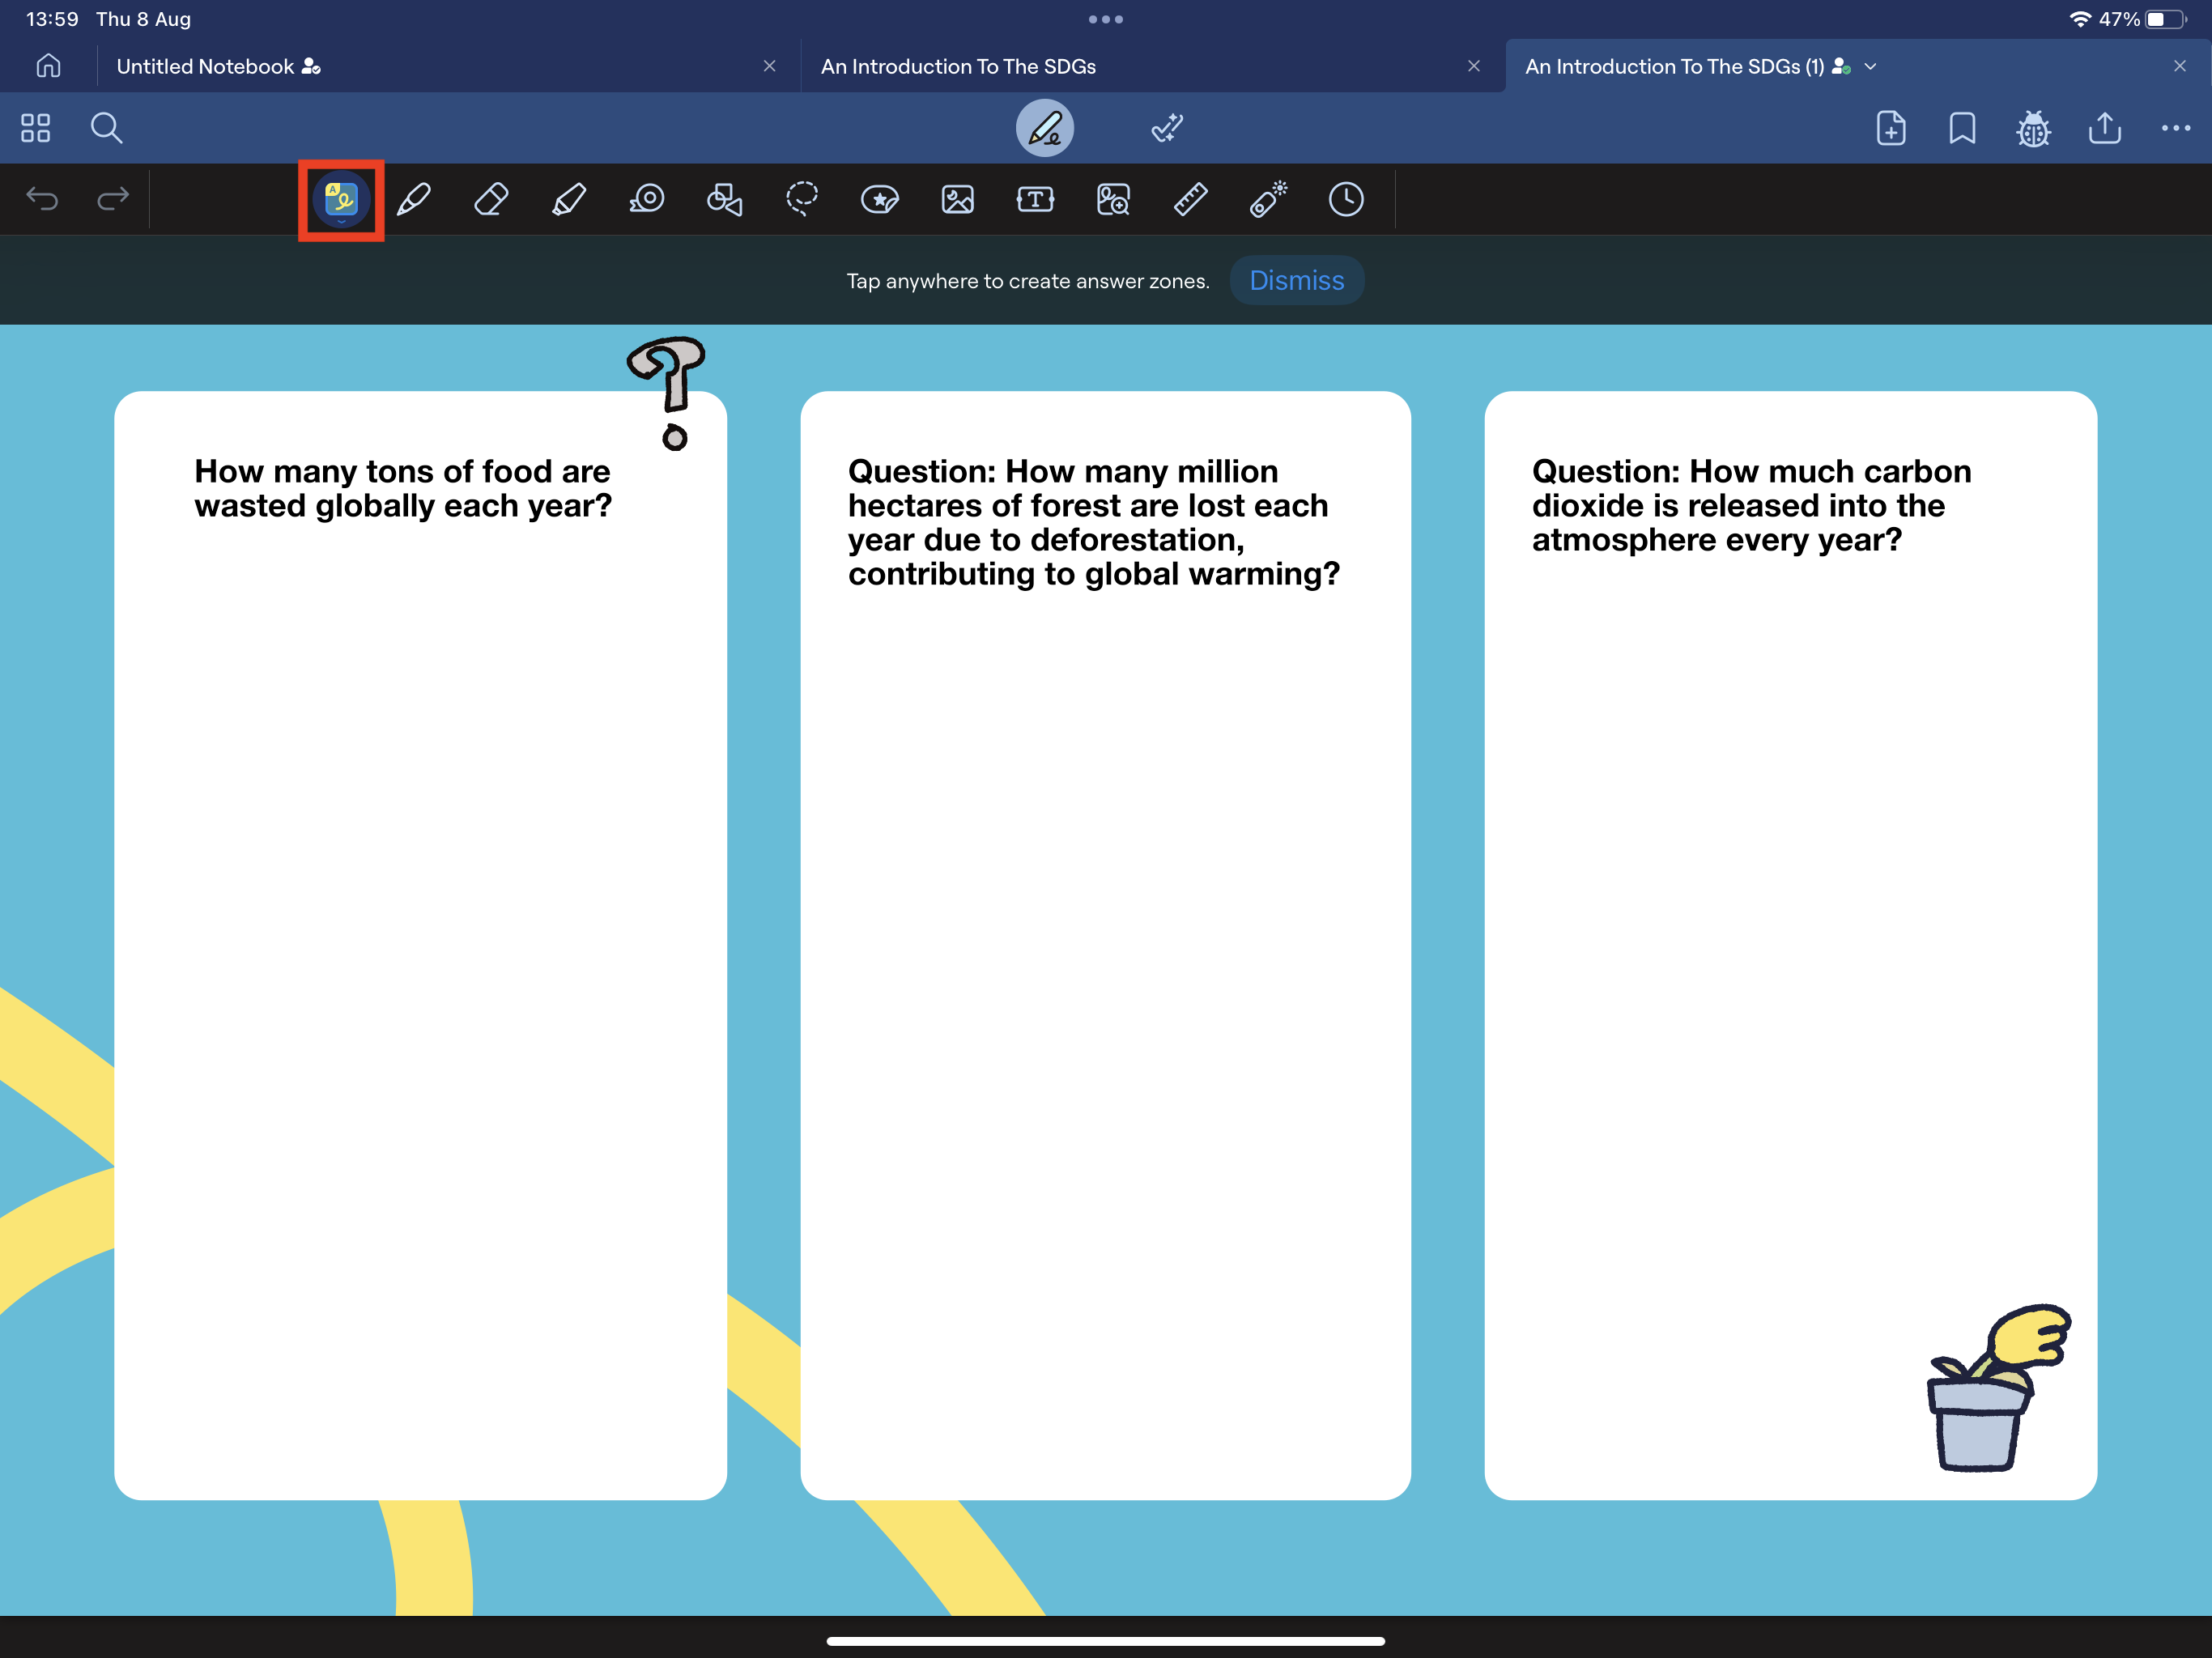Switch to the Untitled Notebook tab

point(205,67)
